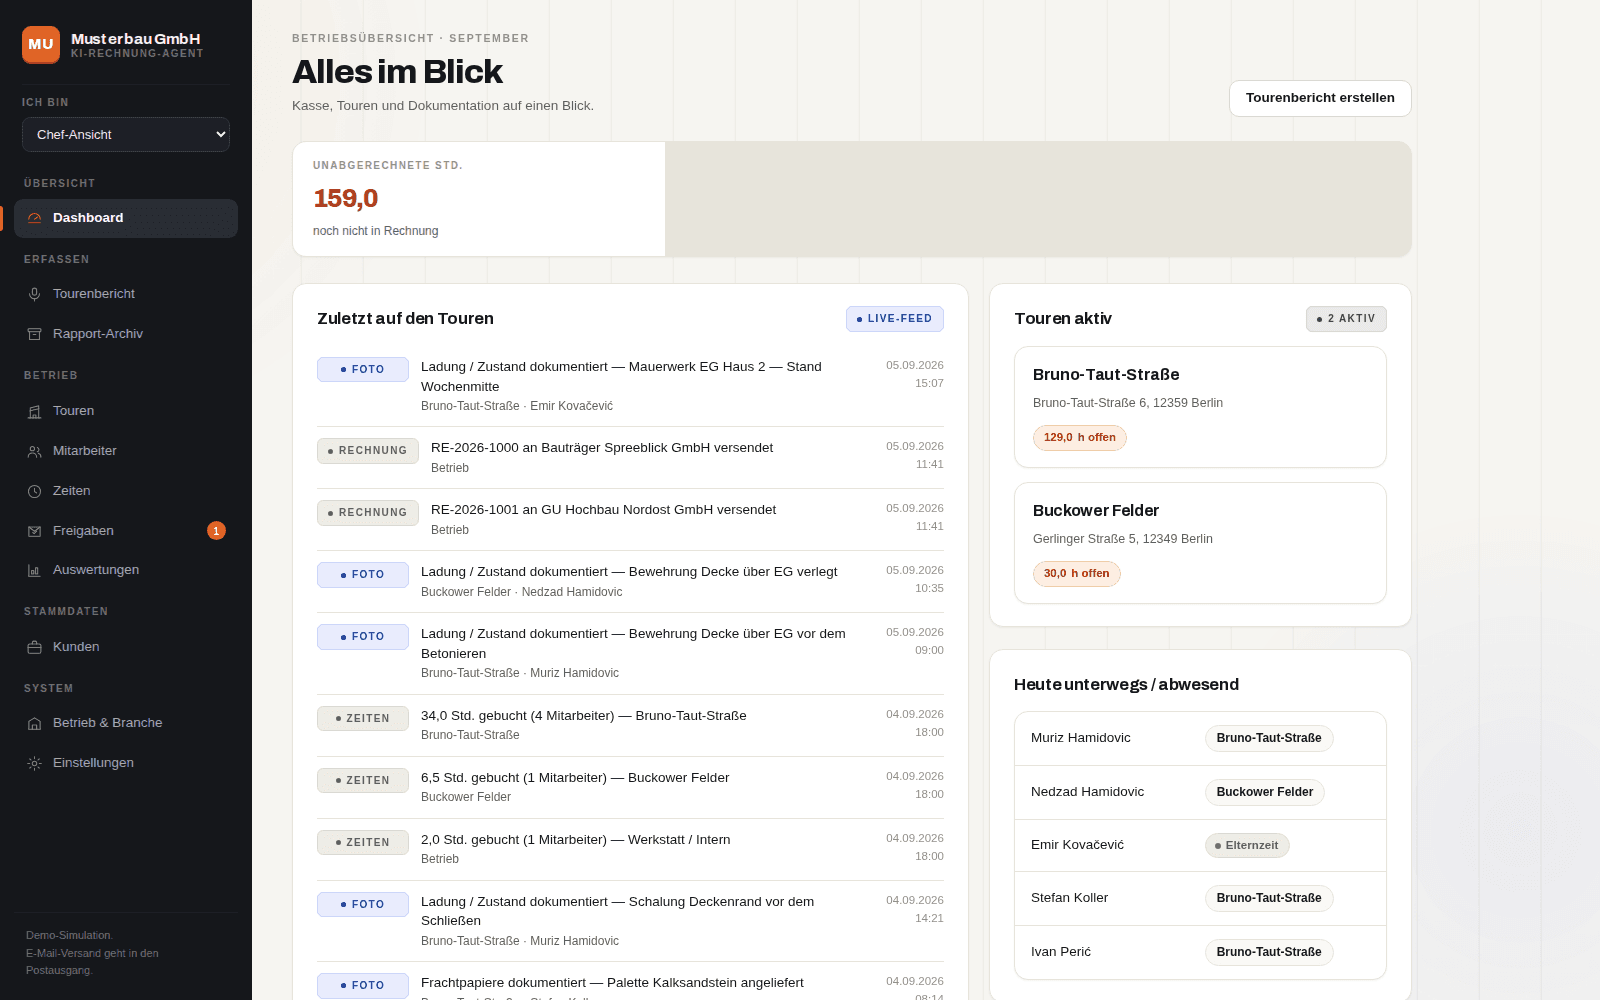Click the 2 AKTIV badge
The height and width of the screenshot is (1000, 1600).
[x=1346, y=319]
